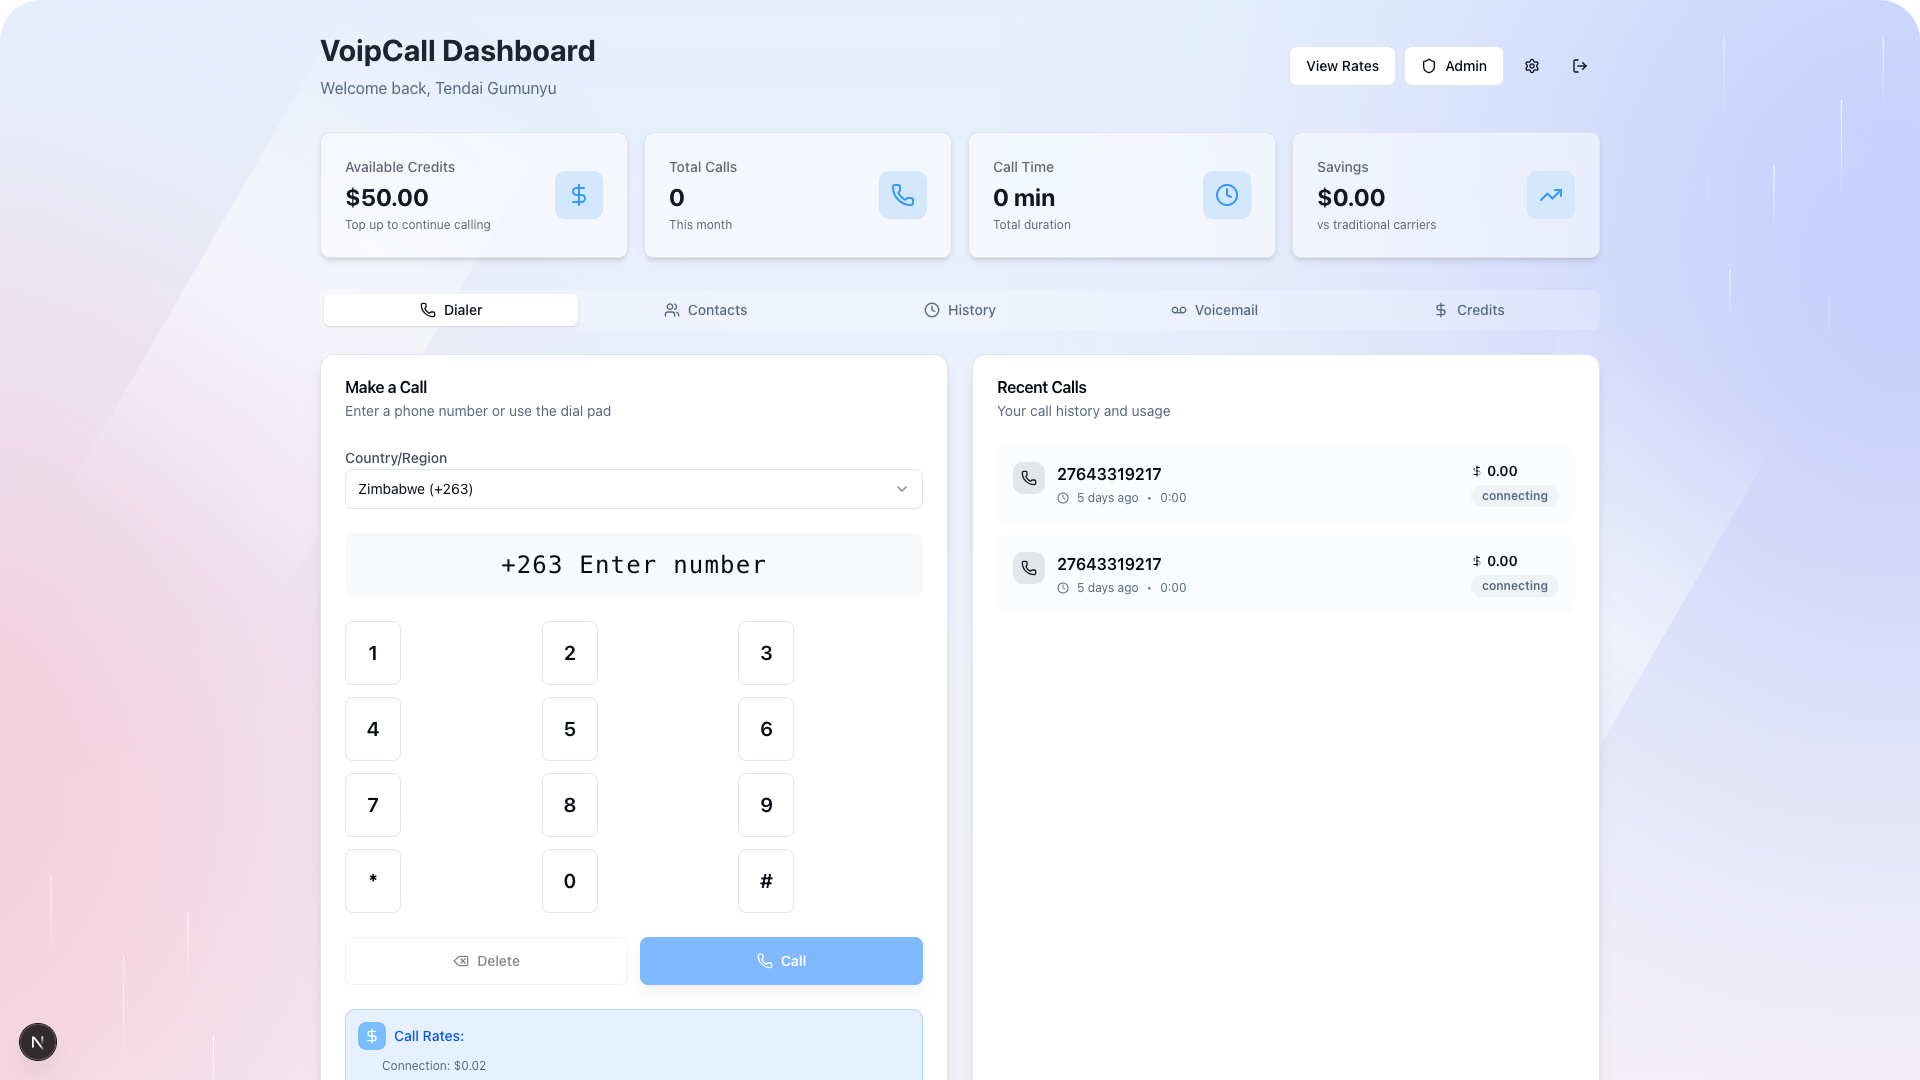Click the trending arrow icon on Savings card
Viewport: 1920px width, 1080px height.
click(x=1550, y=195)
